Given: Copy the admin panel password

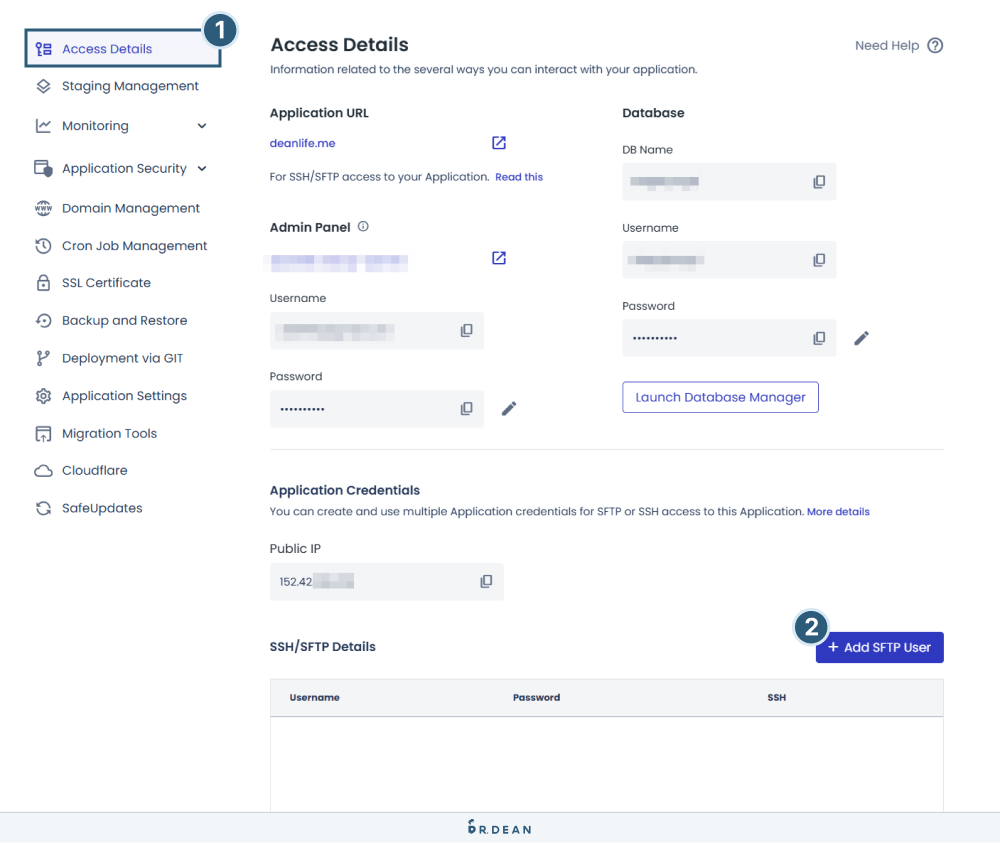Looking at the screenshot, I should [x=466, y=408].
